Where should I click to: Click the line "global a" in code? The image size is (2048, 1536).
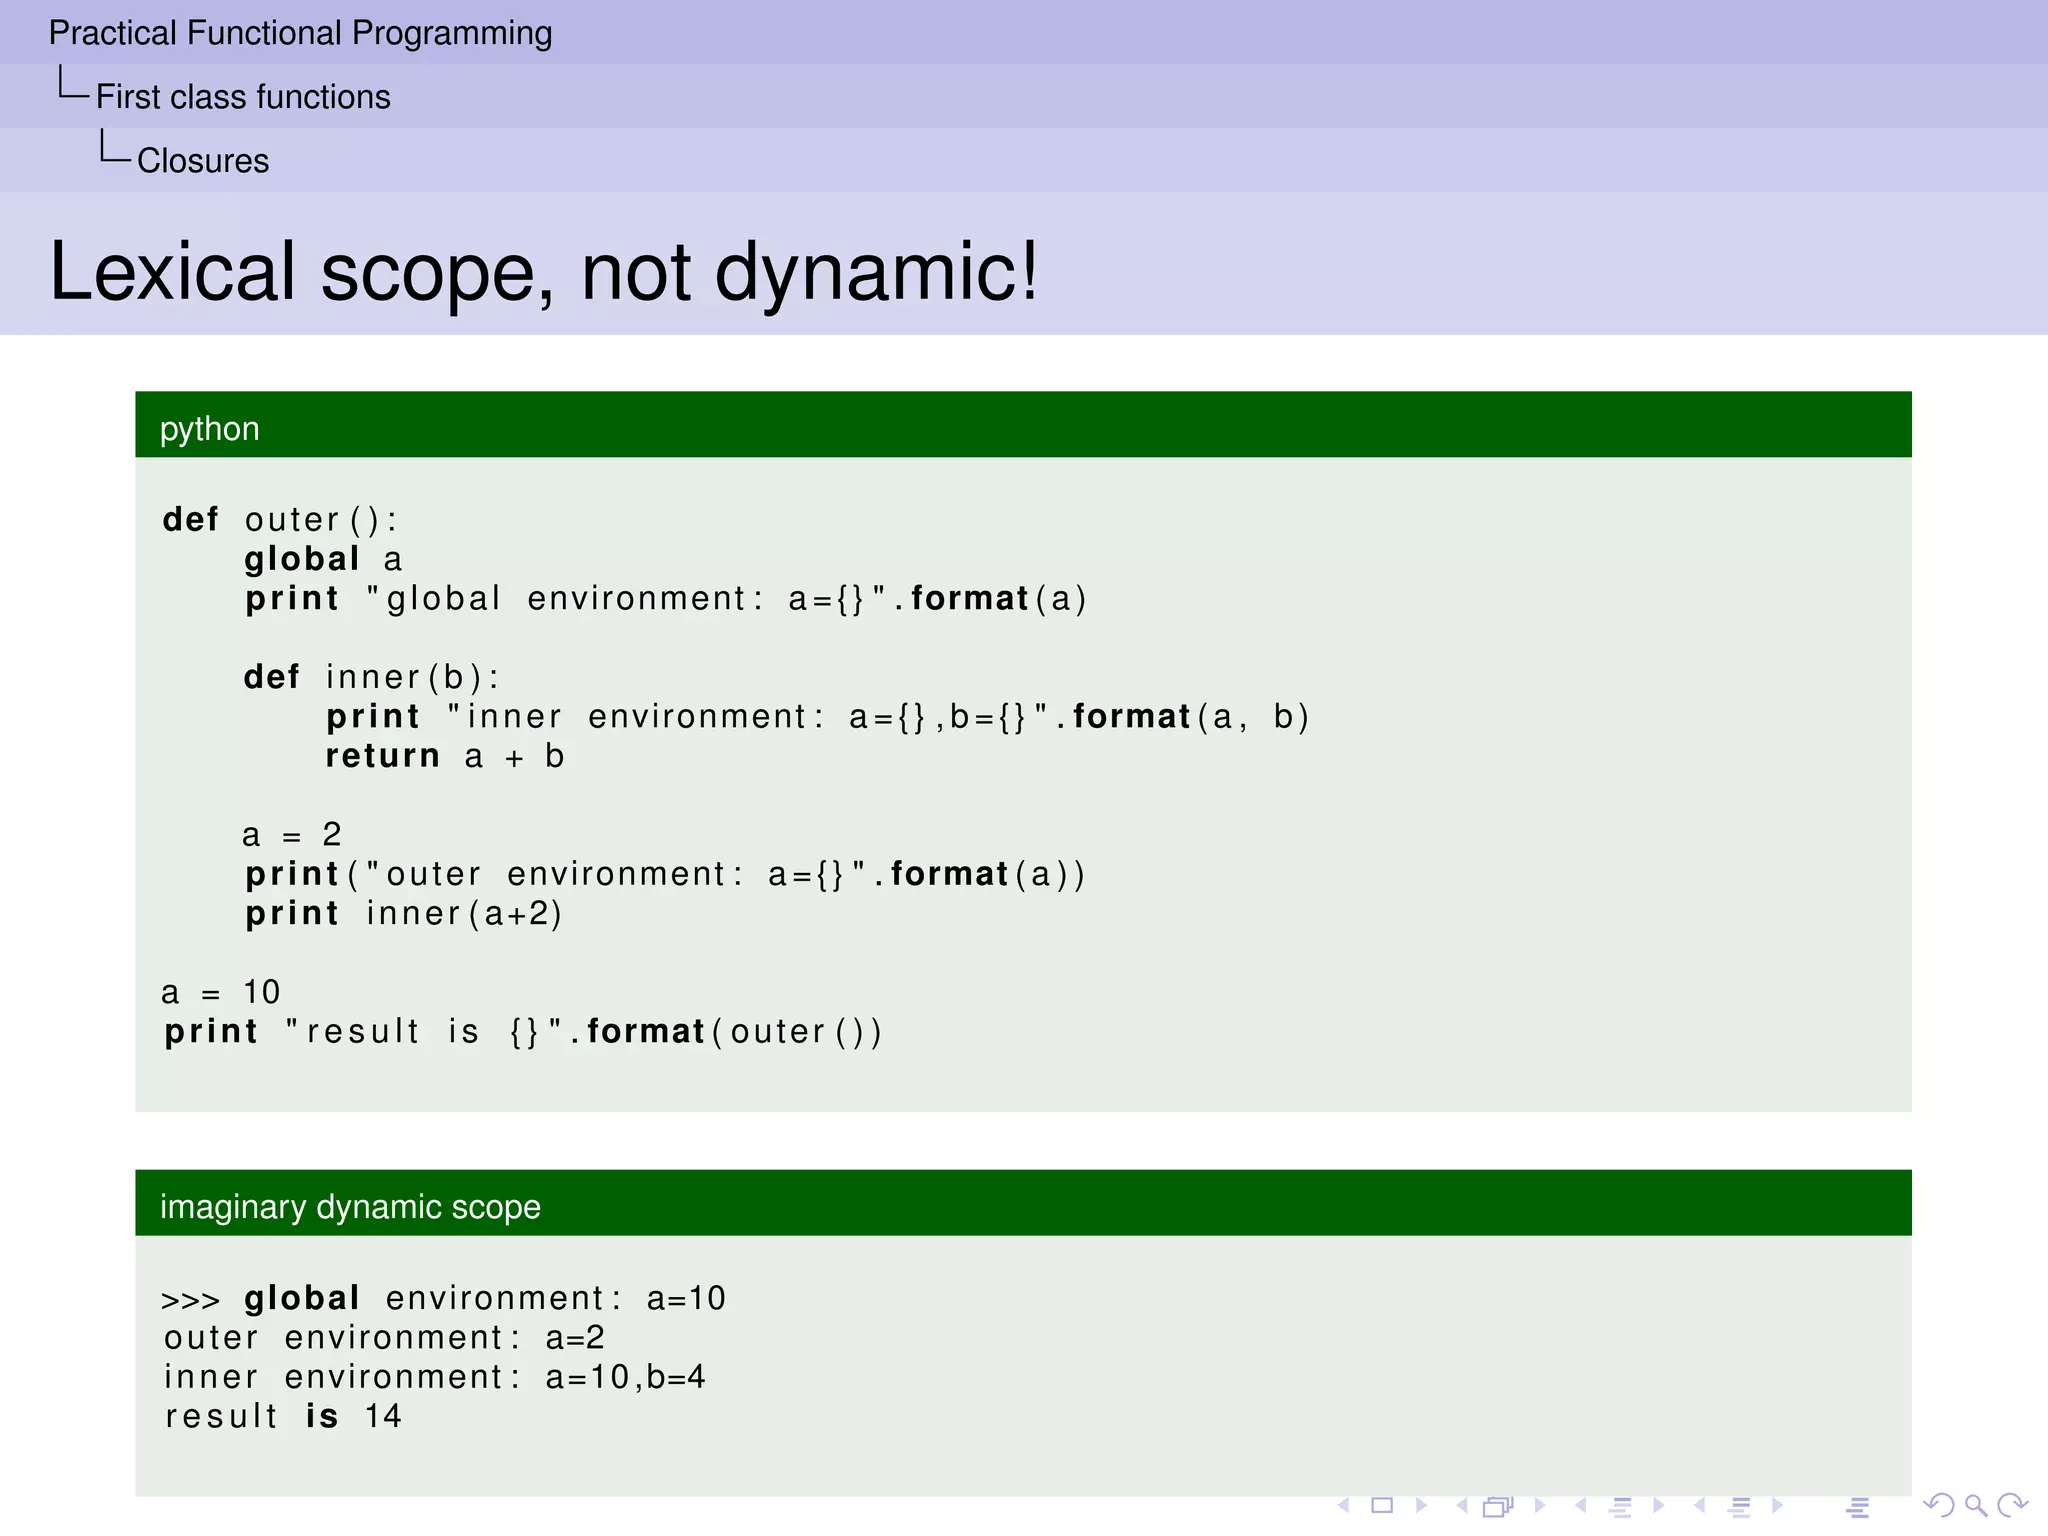tap(323, 559)
